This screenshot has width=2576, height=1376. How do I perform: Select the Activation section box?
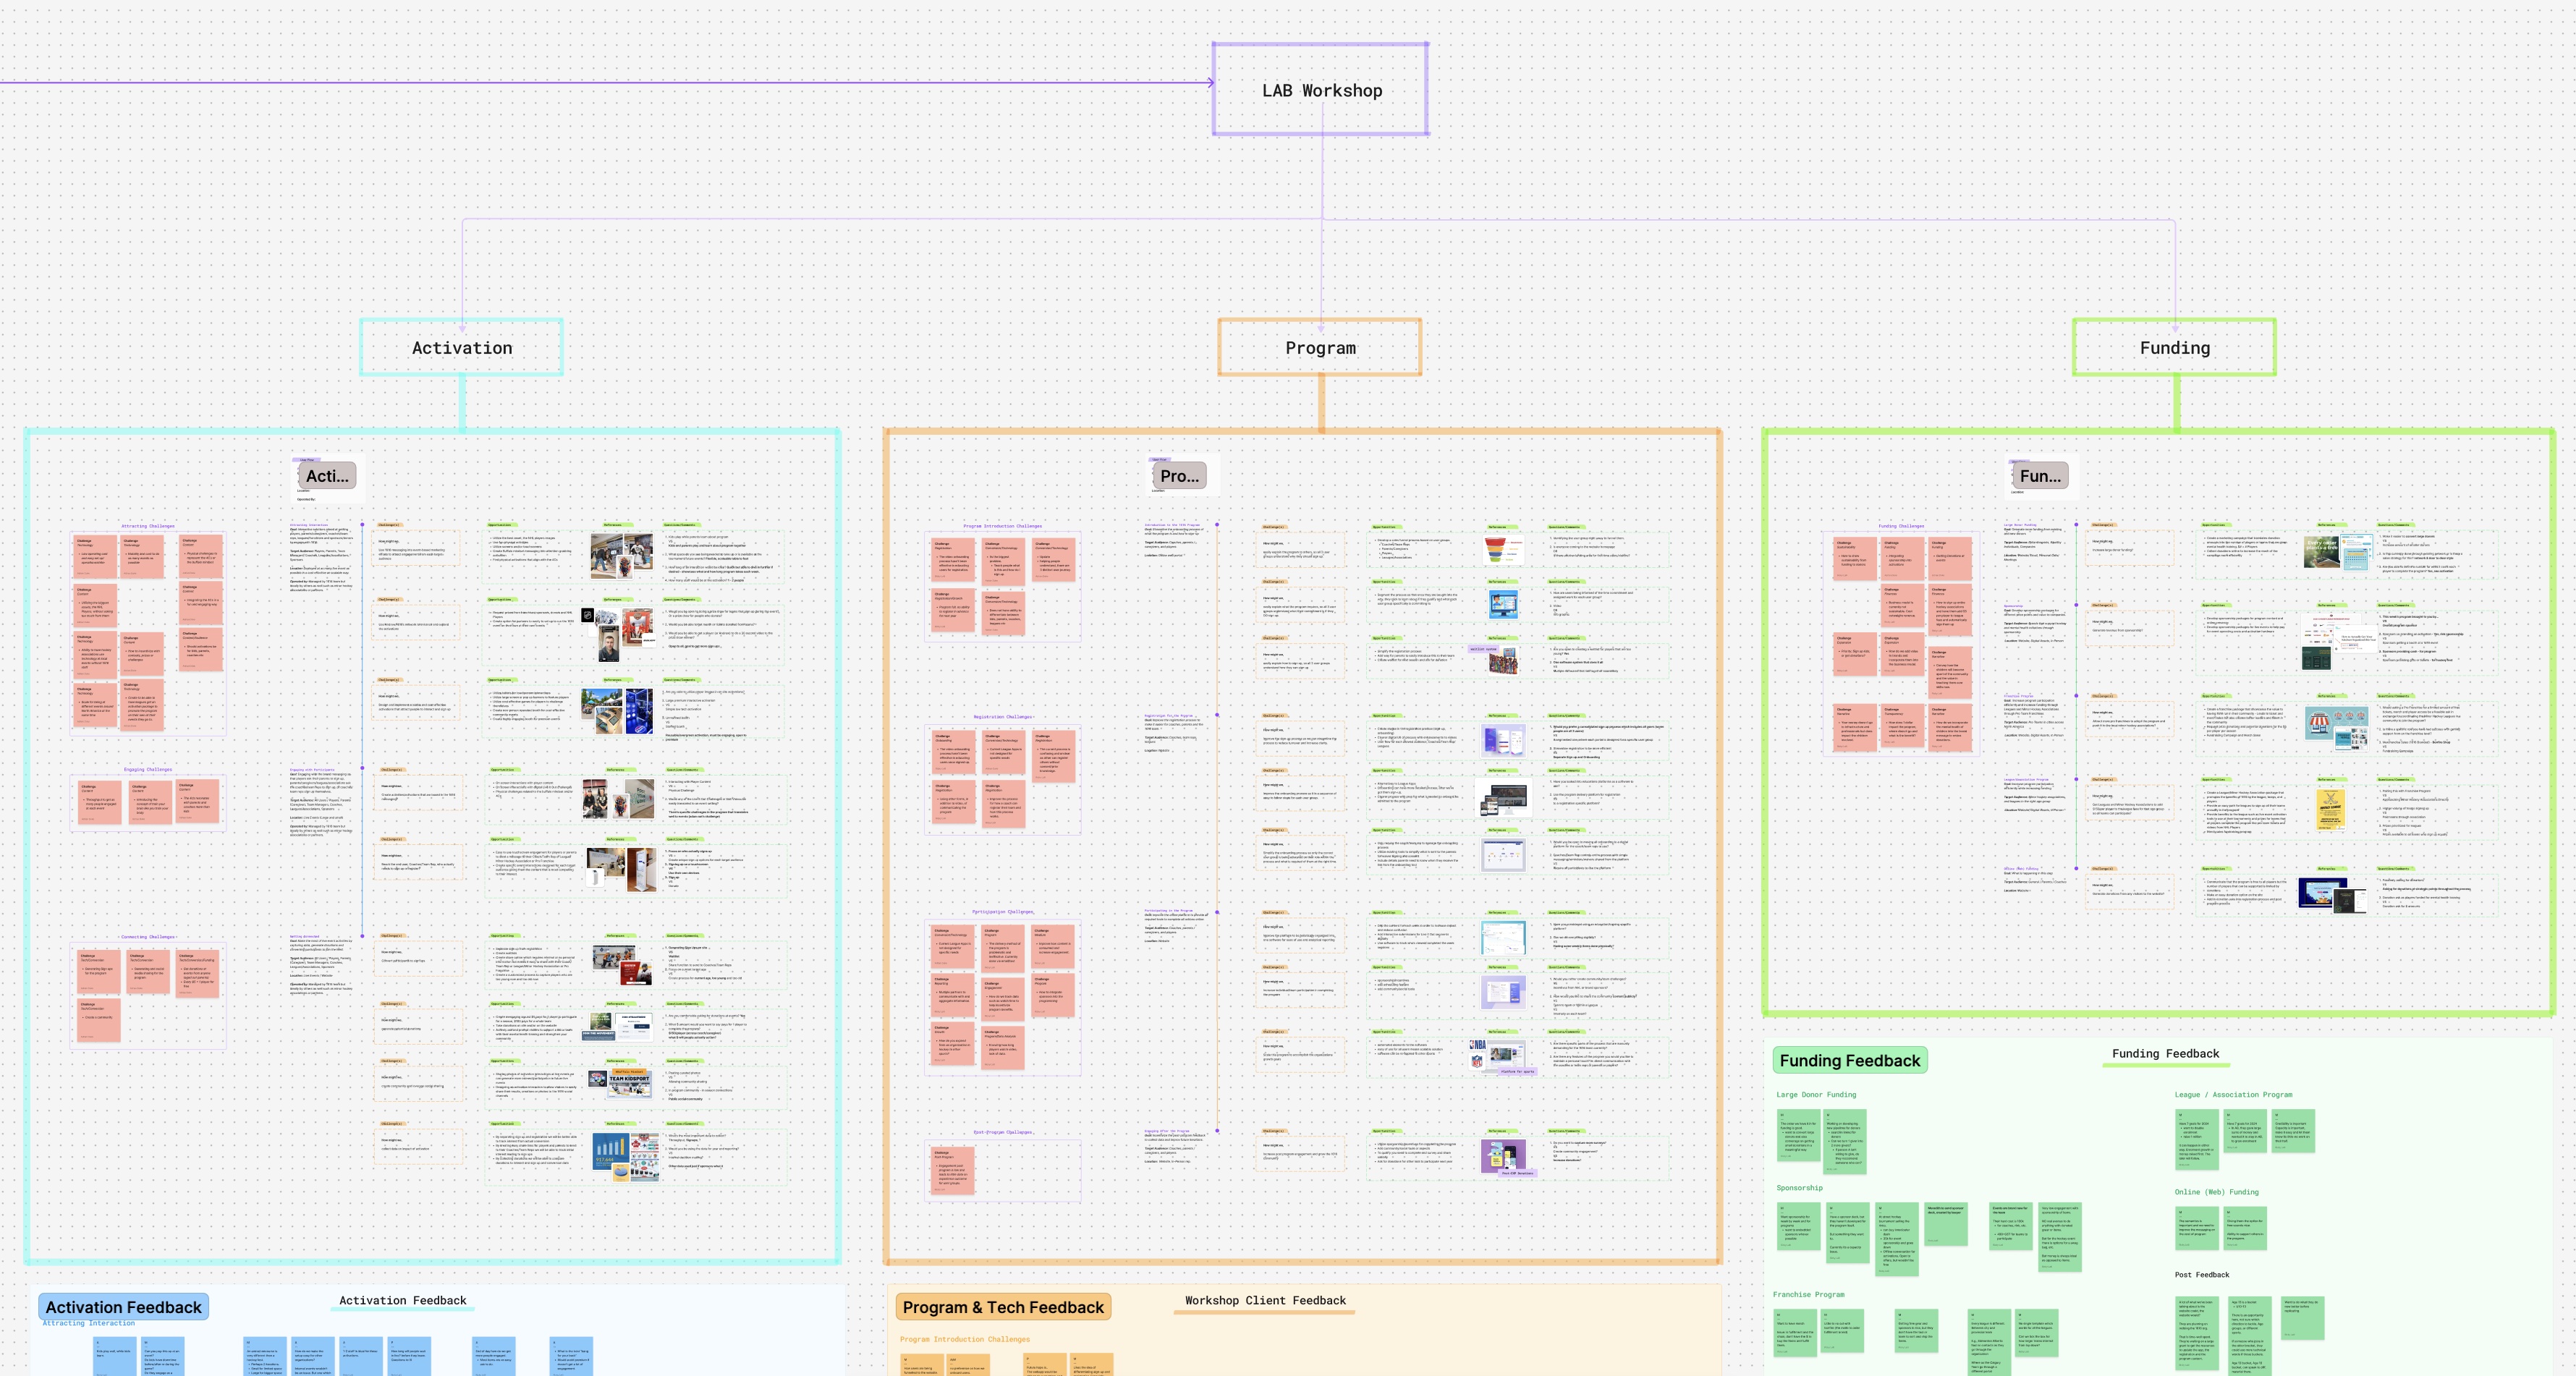click(462, 348)
